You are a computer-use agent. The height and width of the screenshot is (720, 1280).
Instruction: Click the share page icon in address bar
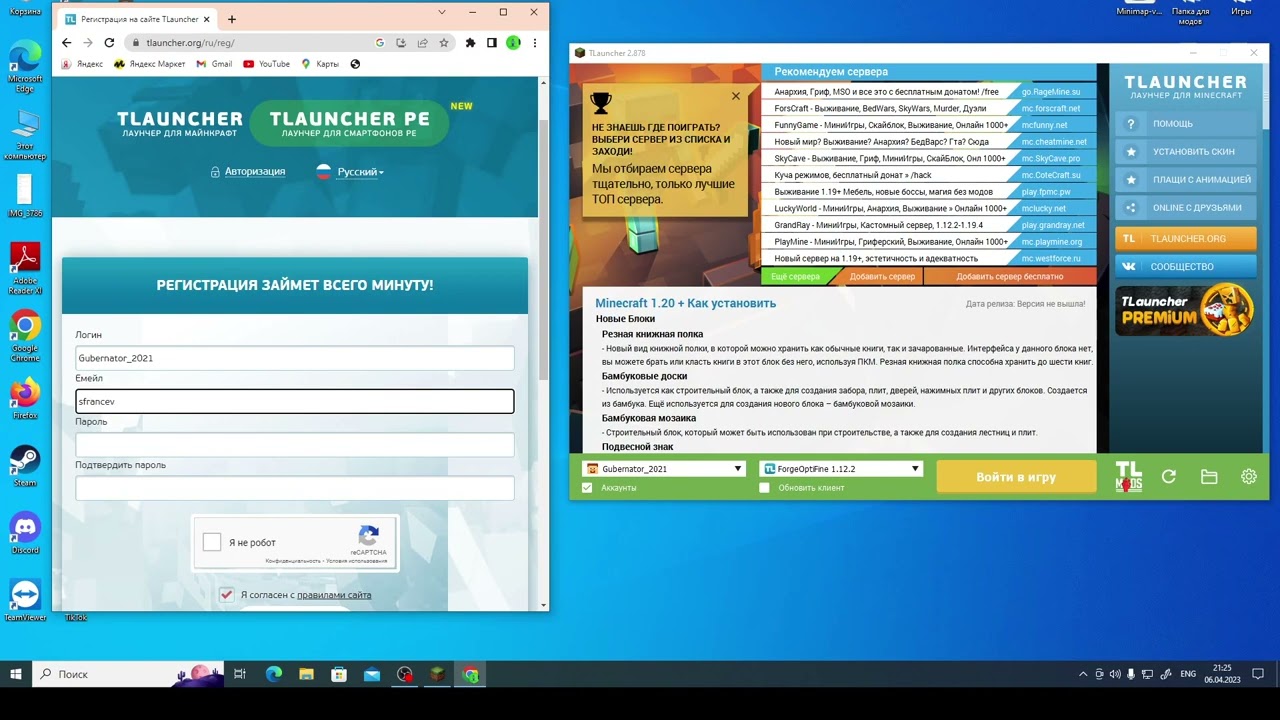point(423,43)
